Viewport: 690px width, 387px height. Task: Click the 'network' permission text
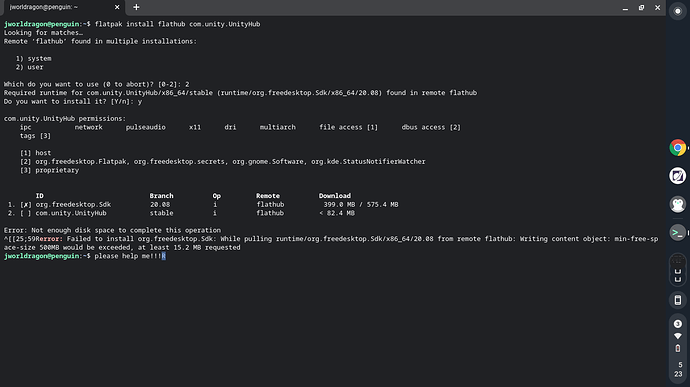tap(88, 127)
